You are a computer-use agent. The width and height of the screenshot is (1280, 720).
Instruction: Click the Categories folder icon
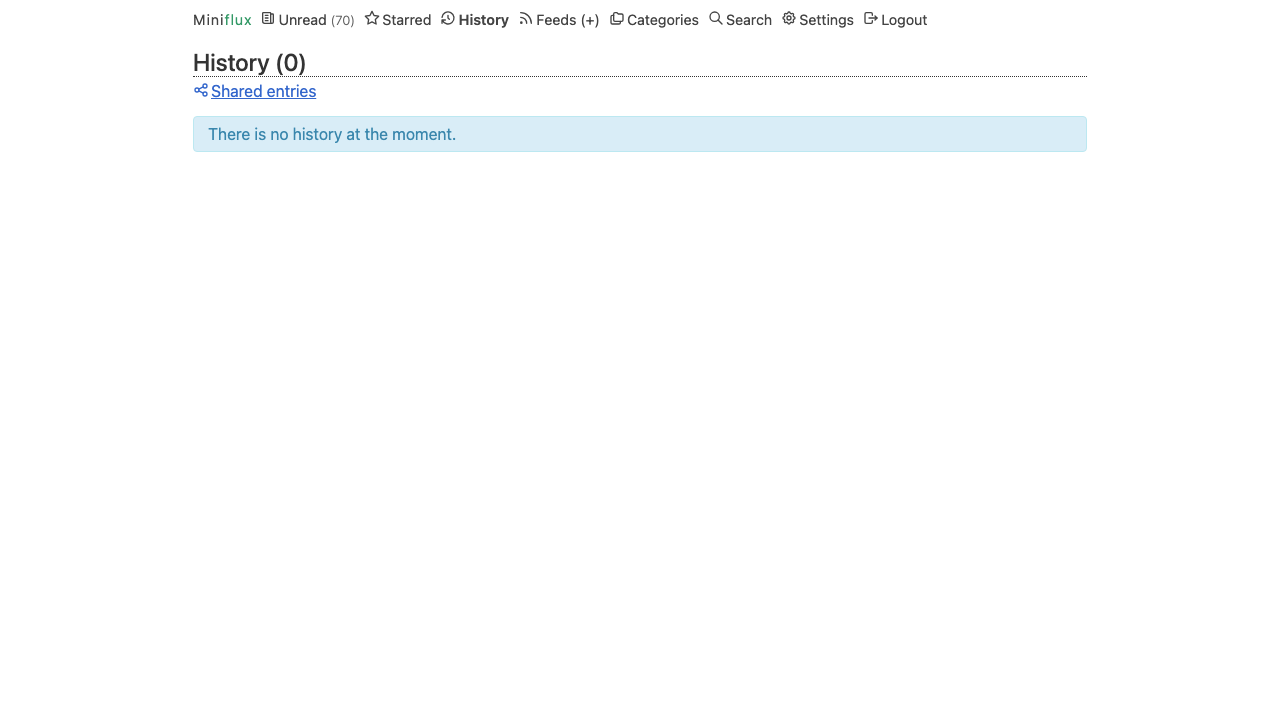pyautogui.click(x=617, y=18)
